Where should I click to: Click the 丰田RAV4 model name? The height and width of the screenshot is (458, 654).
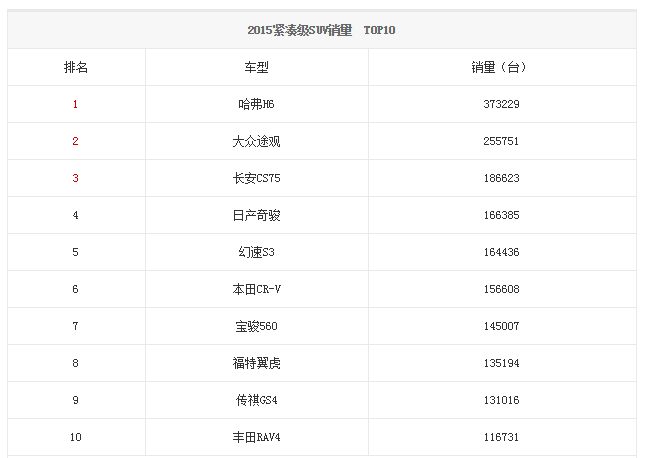tap(256, 437)
